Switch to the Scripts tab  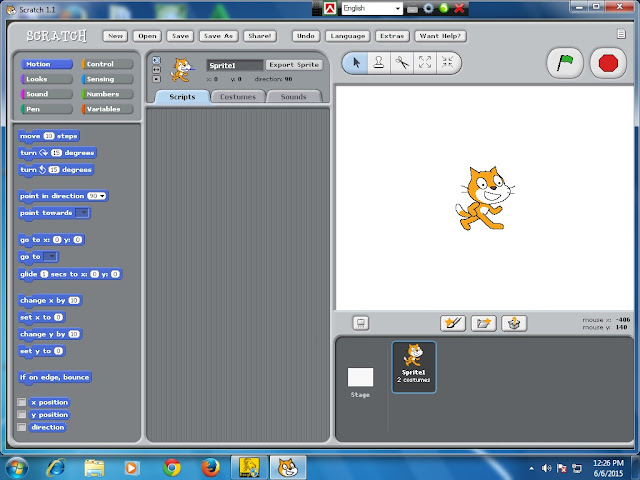point(182,97)
